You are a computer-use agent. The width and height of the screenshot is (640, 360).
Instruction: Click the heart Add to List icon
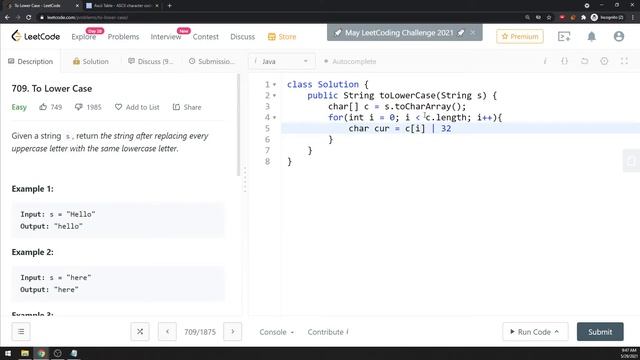[x=118, y=107]
